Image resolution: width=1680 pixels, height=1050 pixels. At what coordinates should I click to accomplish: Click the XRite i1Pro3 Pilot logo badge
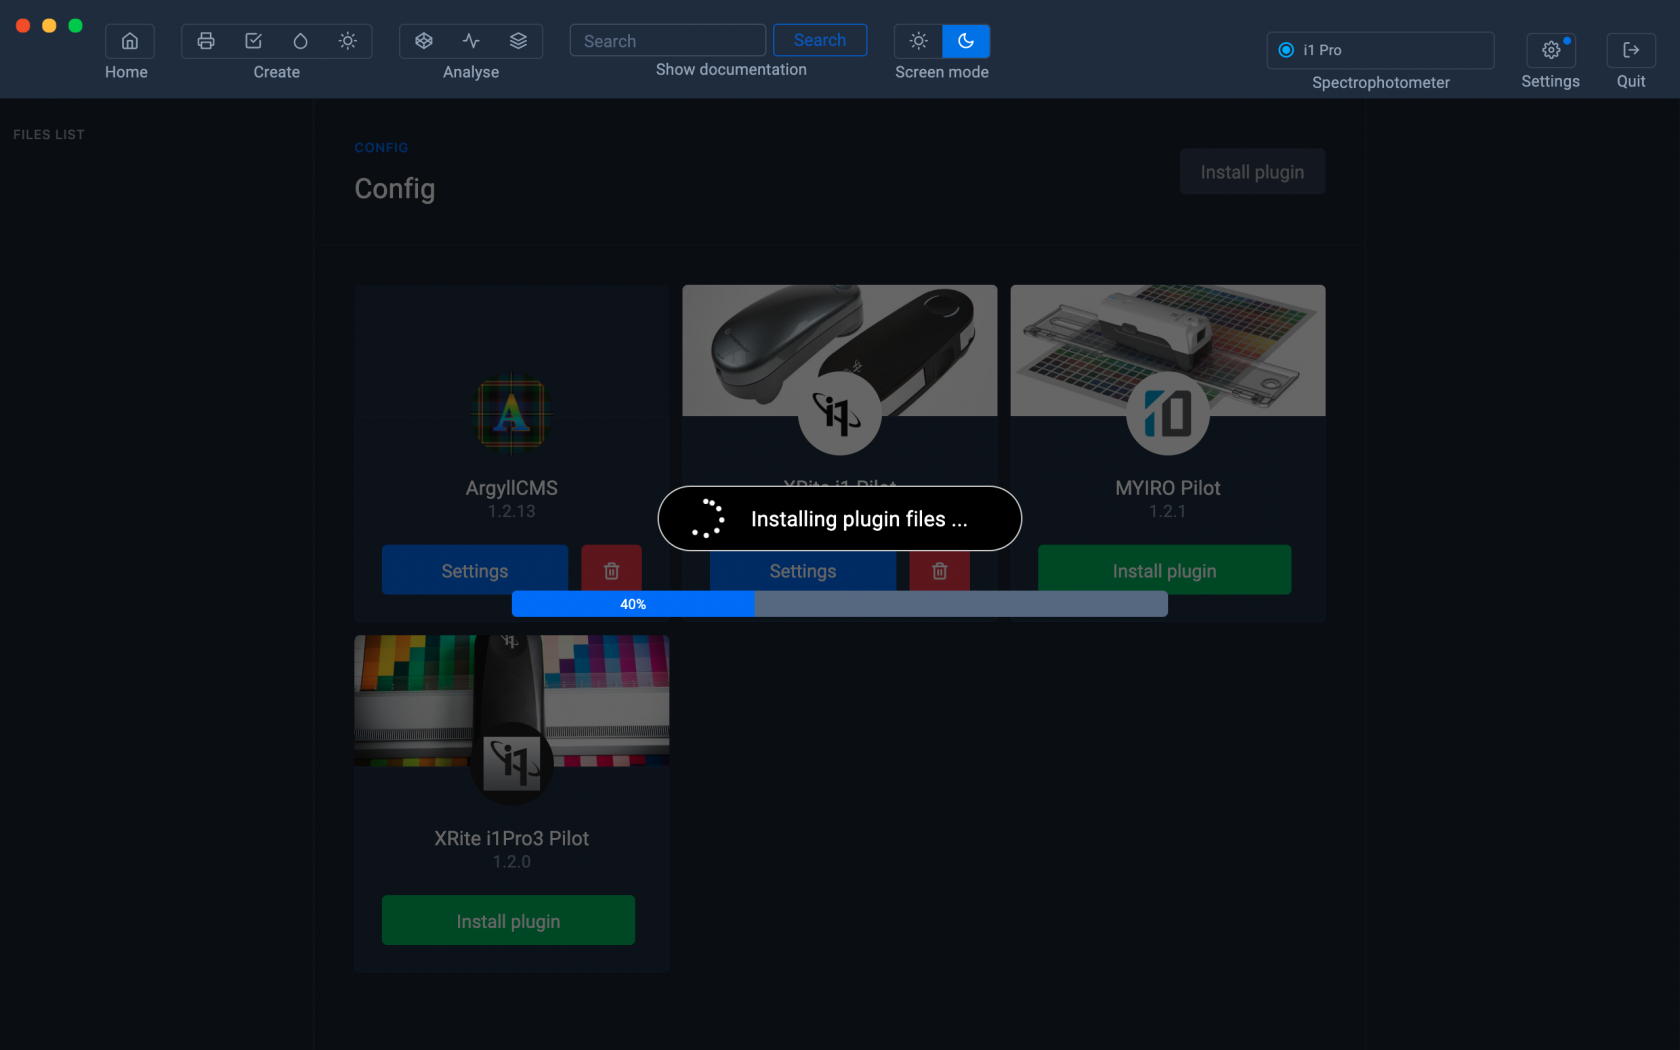coord(512,764)
